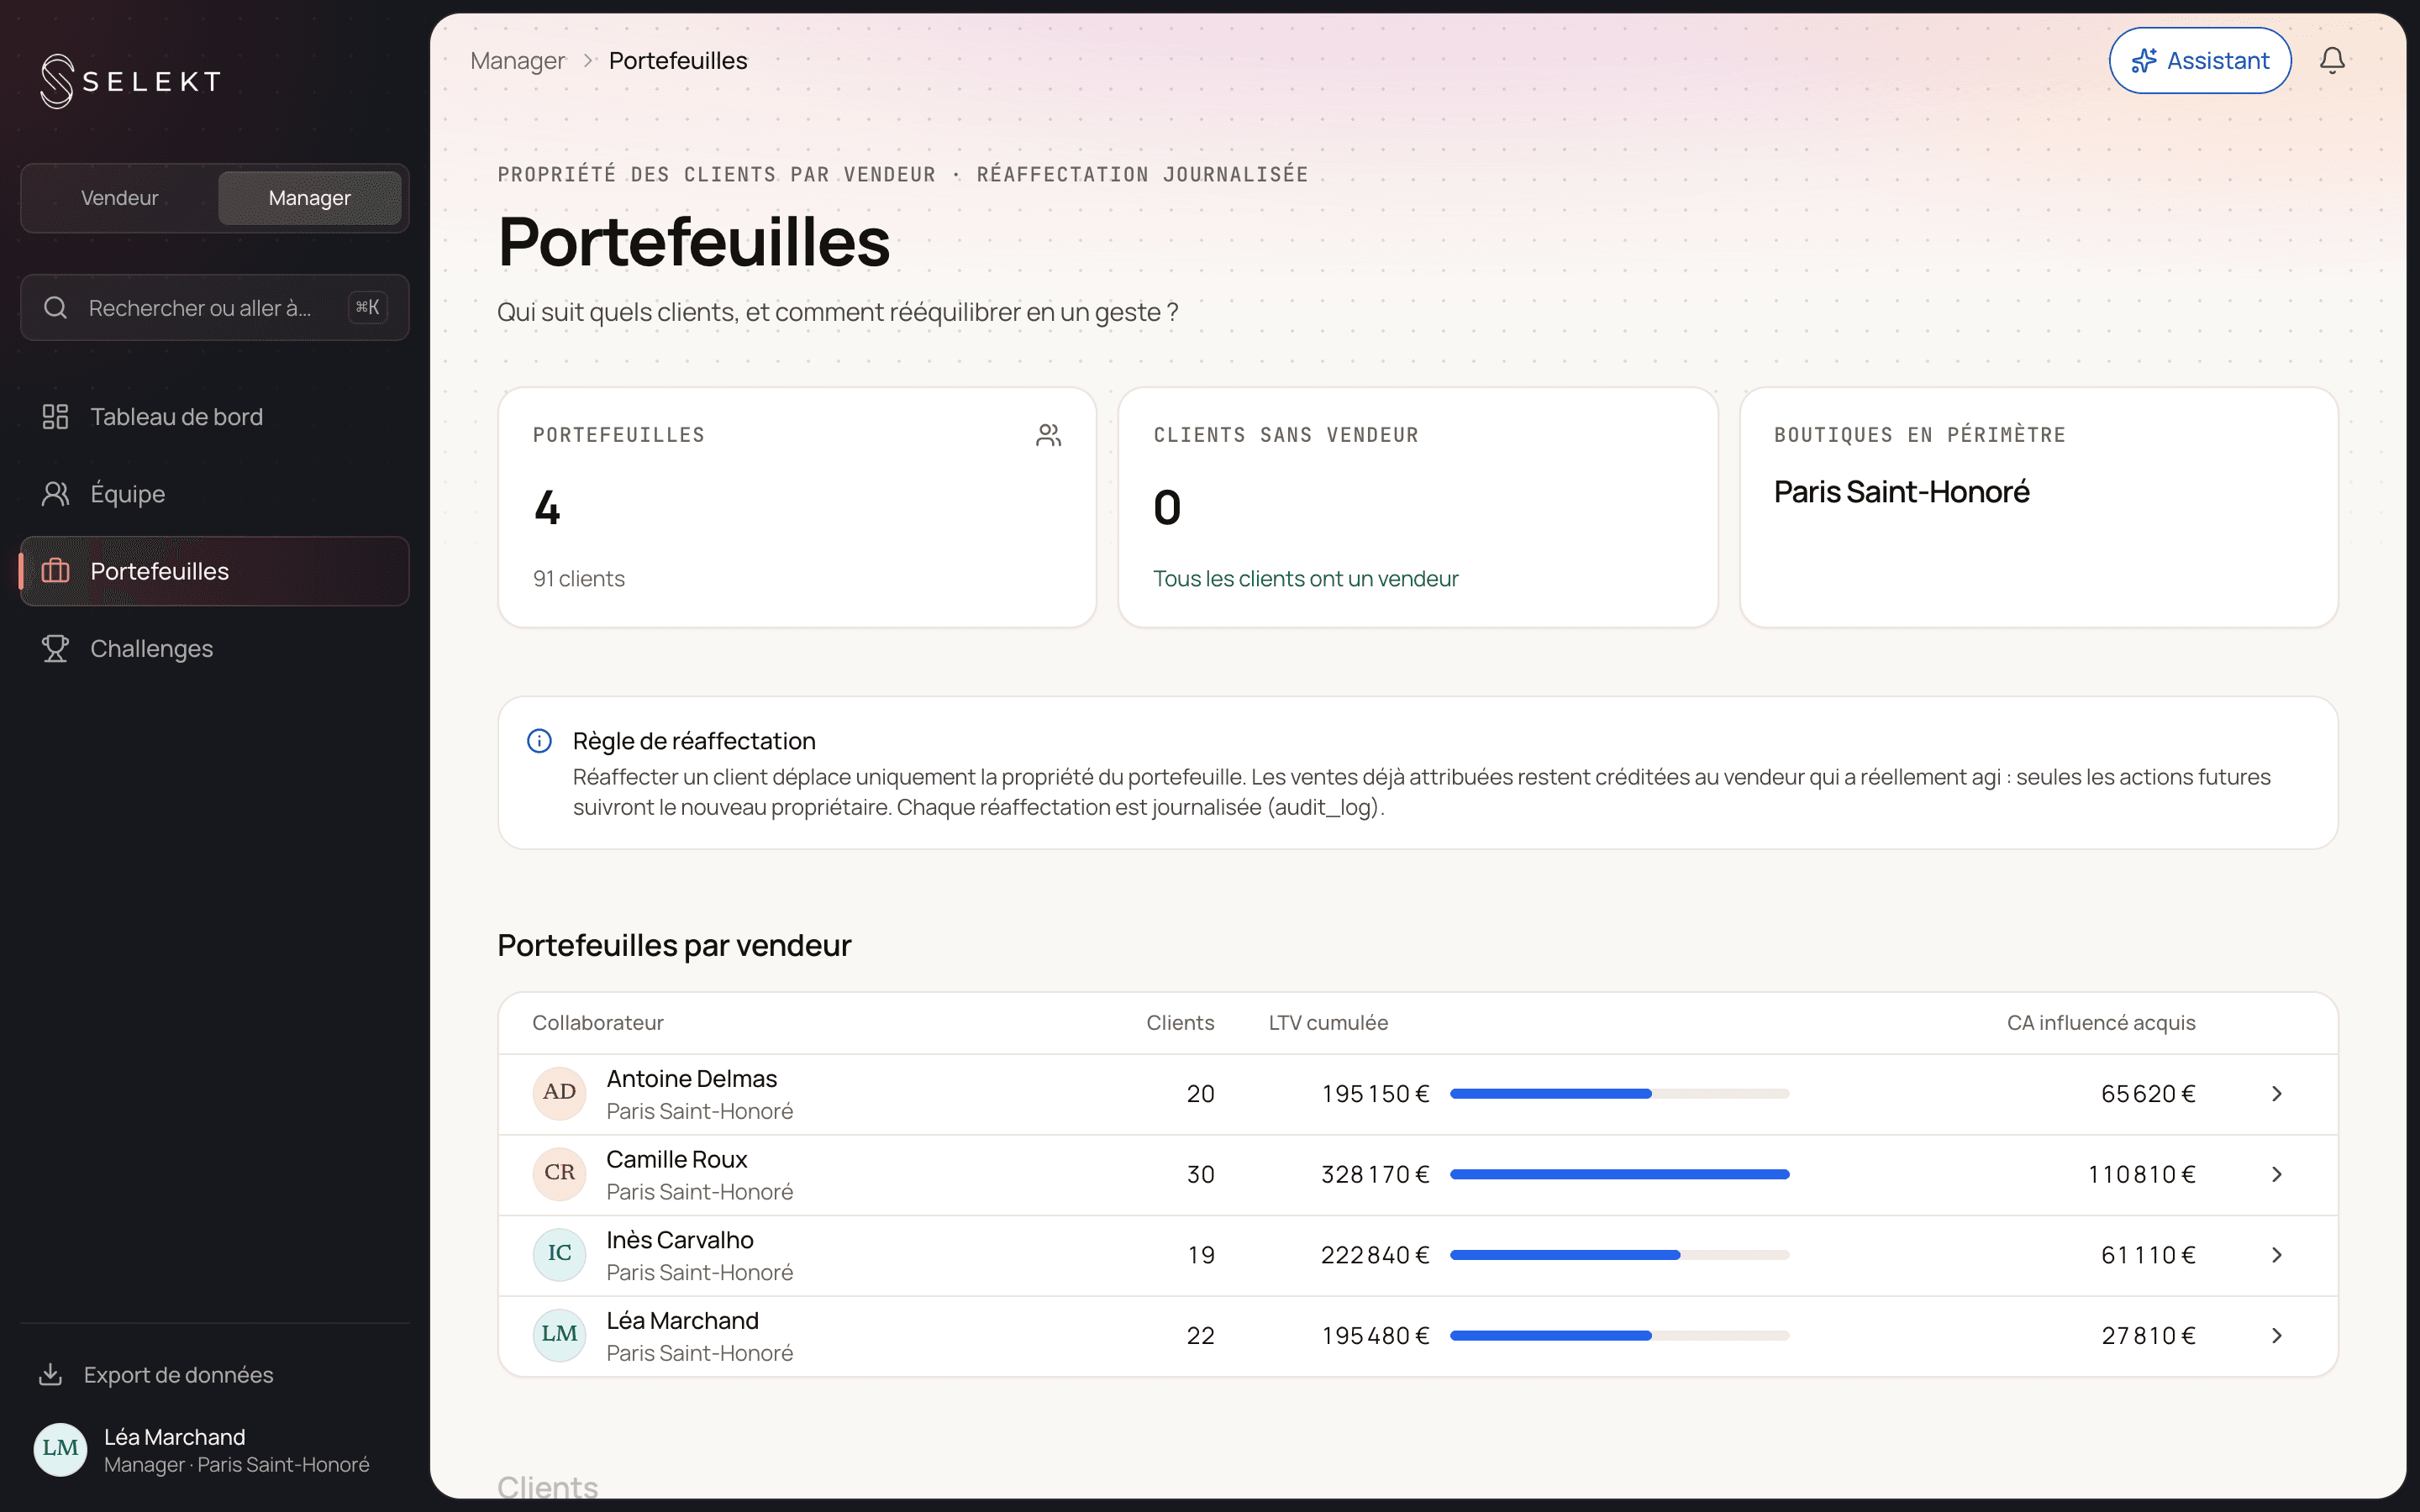This screenshot has width=2420, height=1512.
Task: Click the LTV cumulée column header
Action: click(1328, 1023)
